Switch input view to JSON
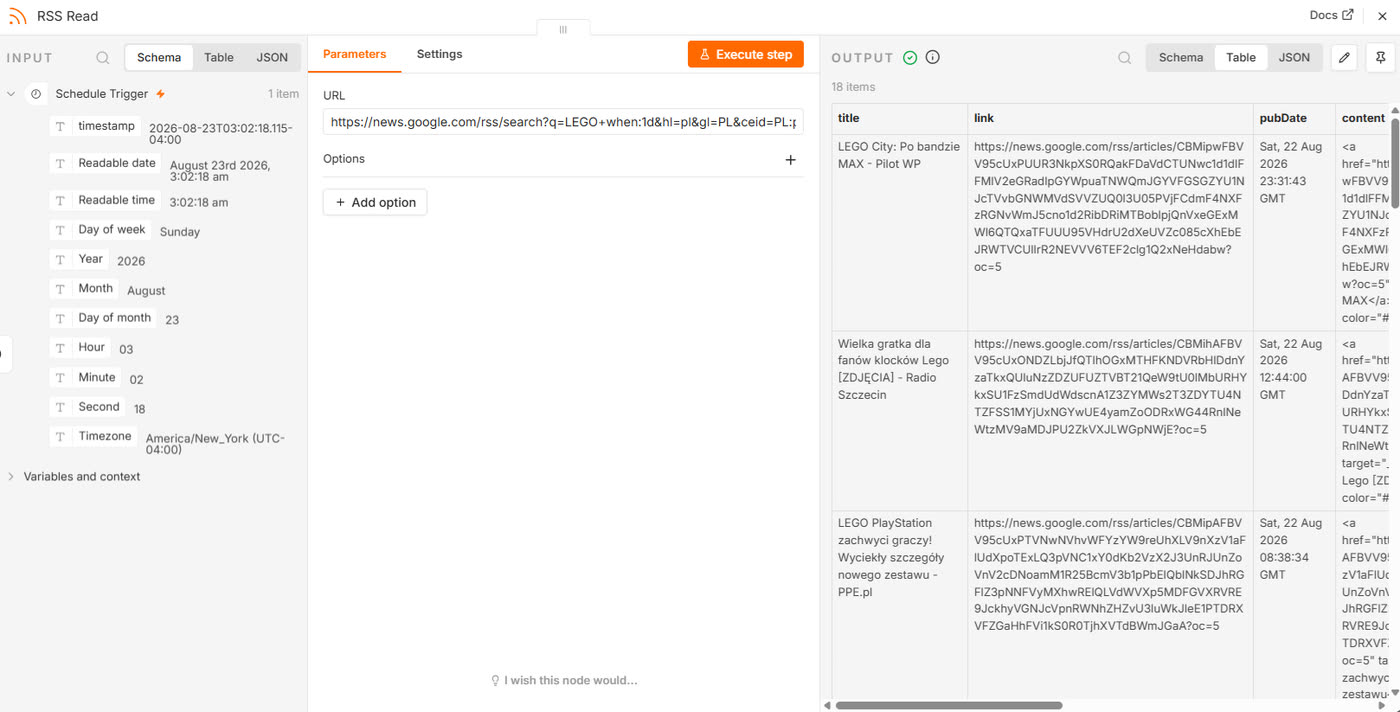 pos(272,58)
